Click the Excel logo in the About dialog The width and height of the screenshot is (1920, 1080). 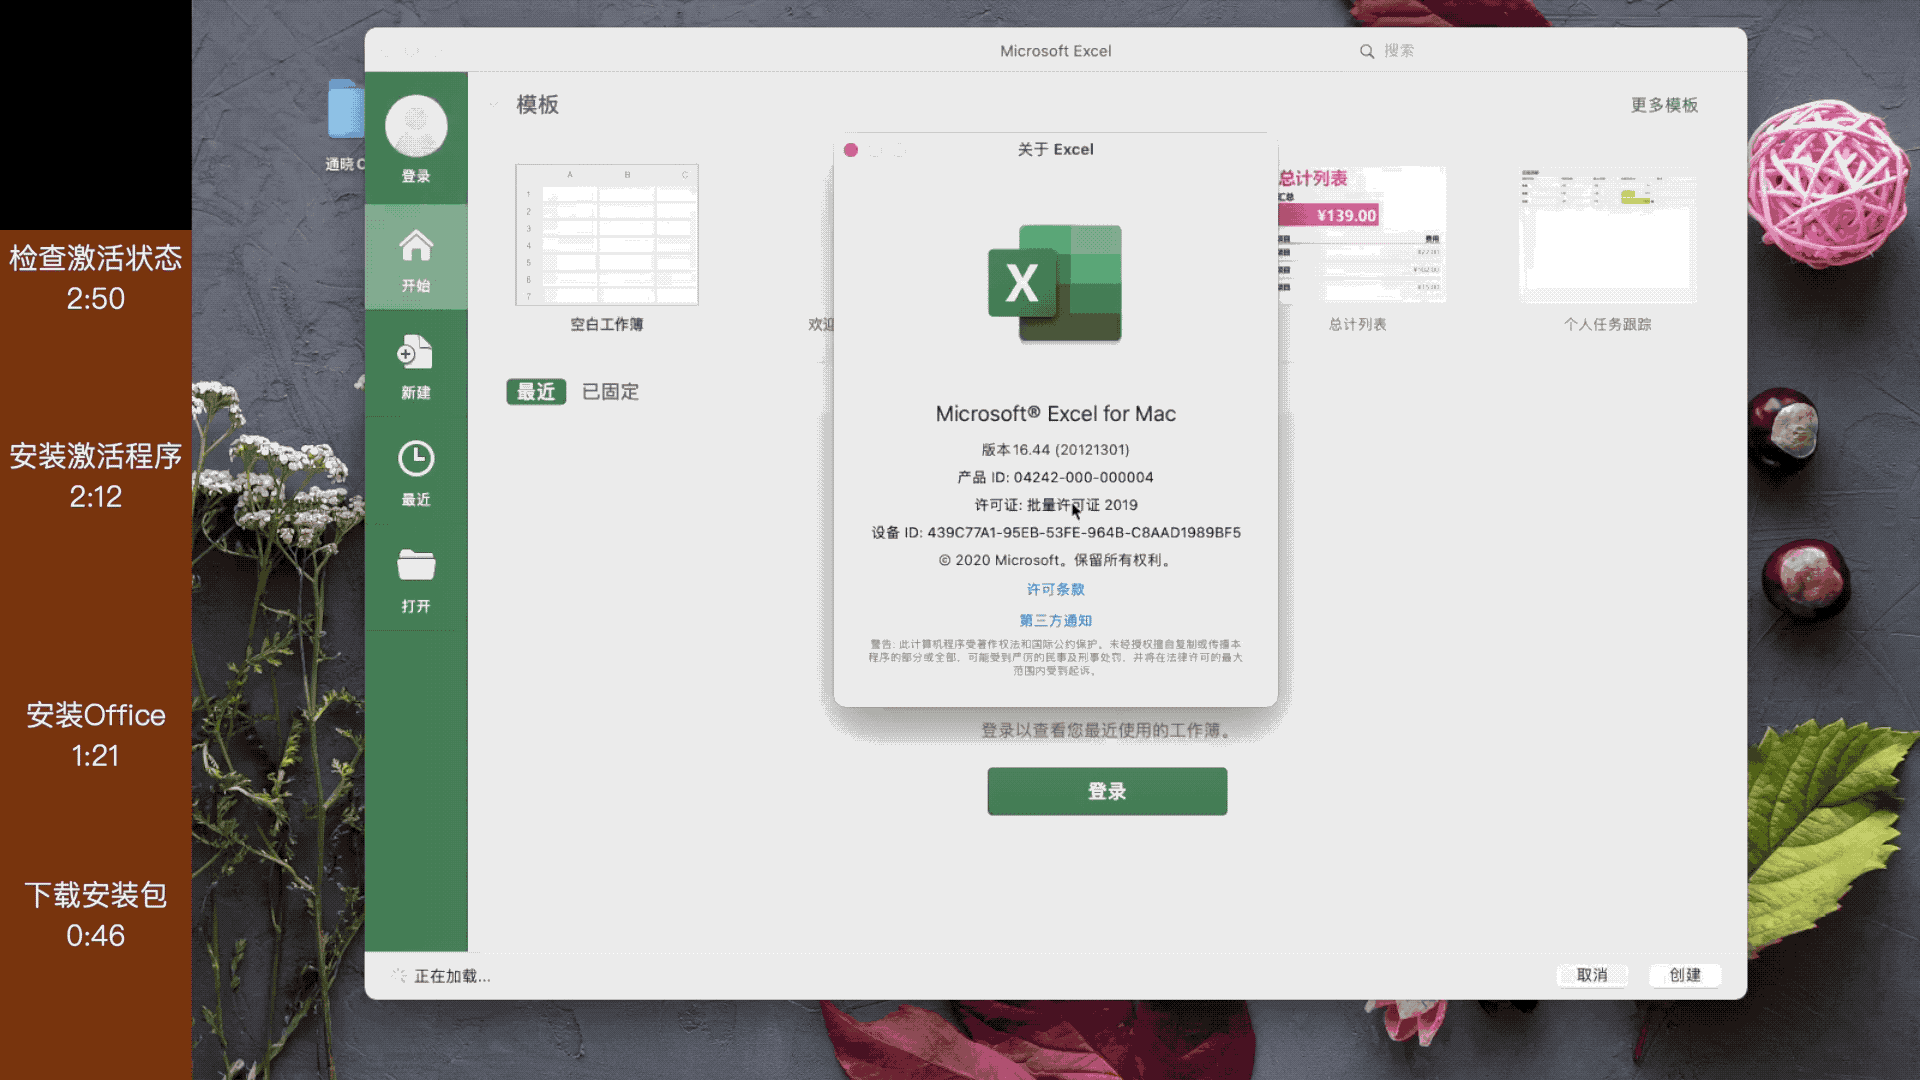(x=1055, y=284)
